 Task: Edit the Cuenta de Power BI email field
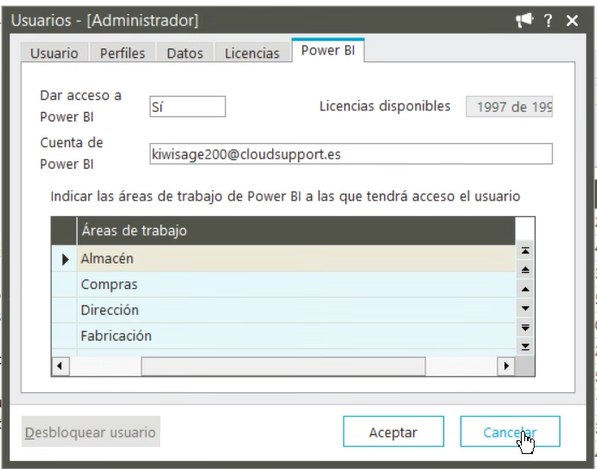click(351, 154)
